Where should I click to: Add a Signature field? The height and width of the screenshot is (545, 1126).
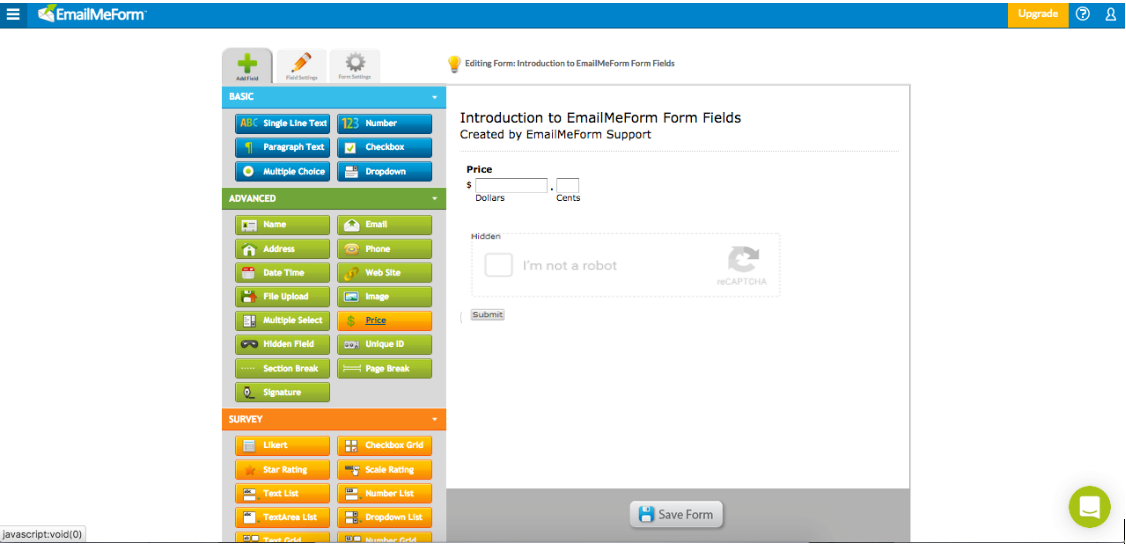(282, 393)
